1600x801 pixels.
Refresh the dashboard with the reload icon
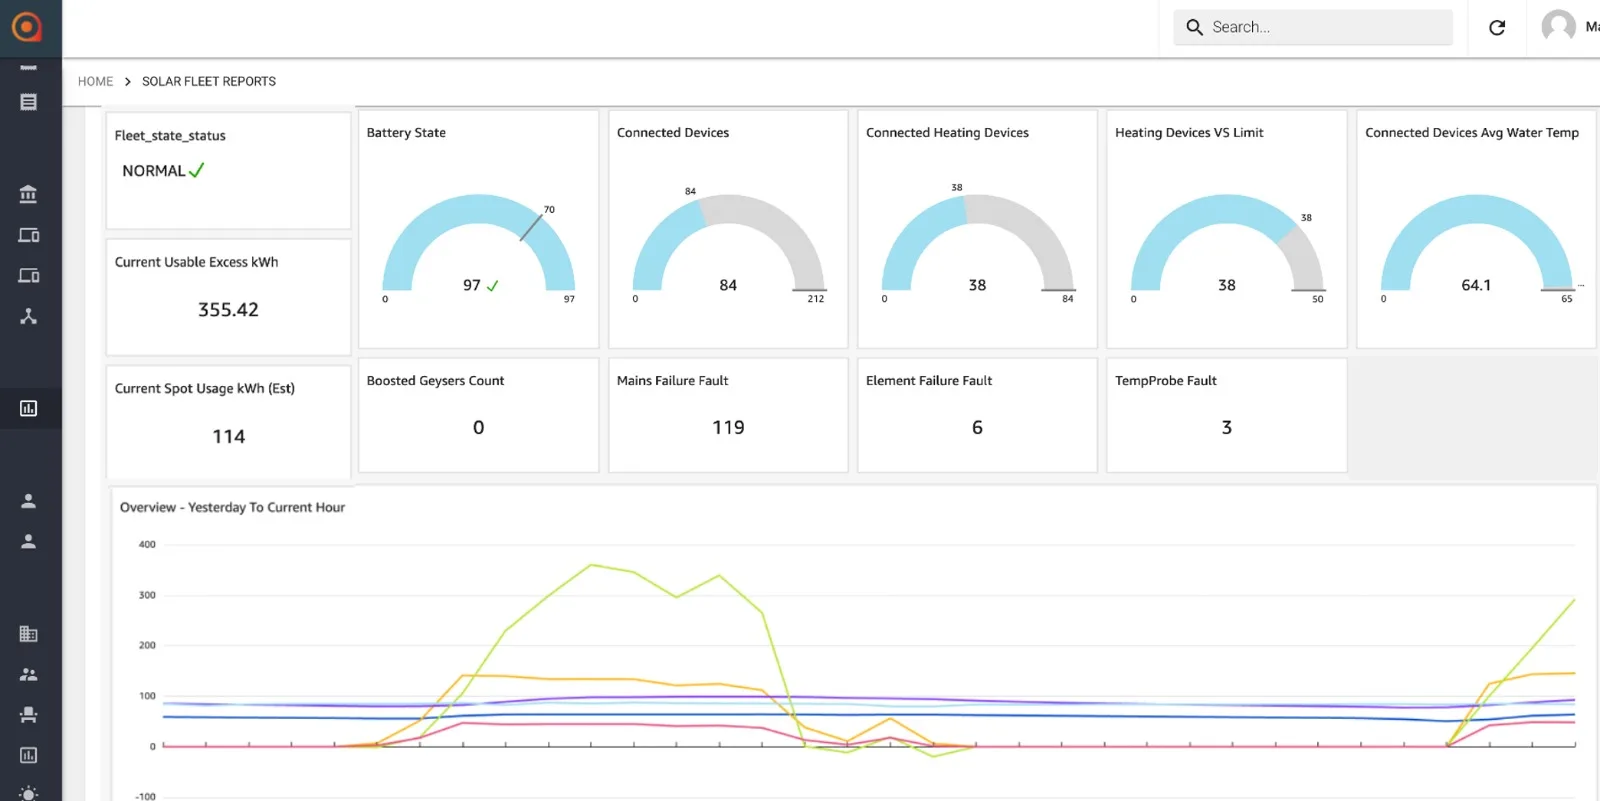[1497, 28]
